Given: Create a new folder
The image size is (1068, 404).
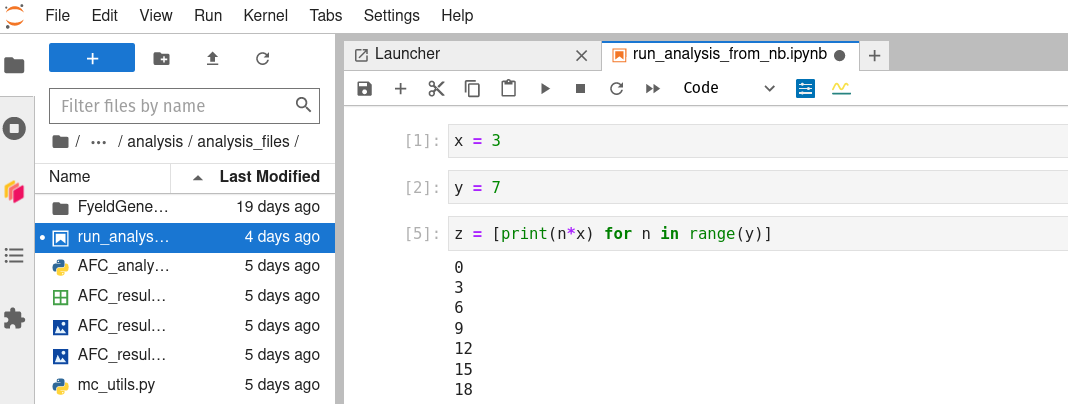Looking at the screenshot, I should [x=161, y=59].
